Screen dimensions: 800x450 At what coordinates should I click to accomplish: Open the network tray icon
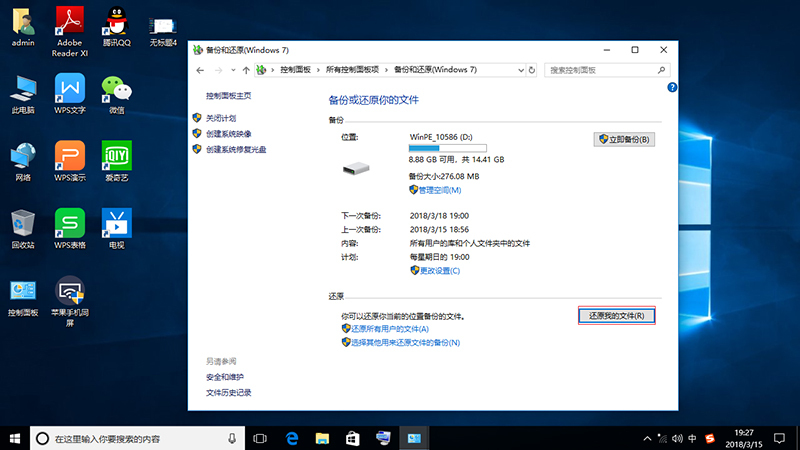click(x=662, y=438)
